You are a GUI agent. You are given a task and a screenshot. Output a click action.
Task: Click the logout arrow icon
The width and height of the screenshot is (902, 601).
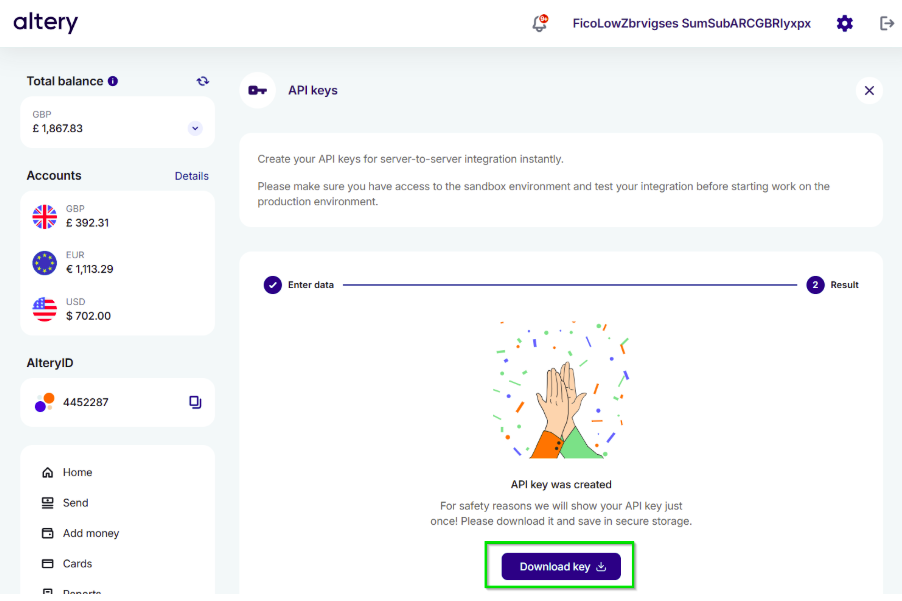[886, 24]
